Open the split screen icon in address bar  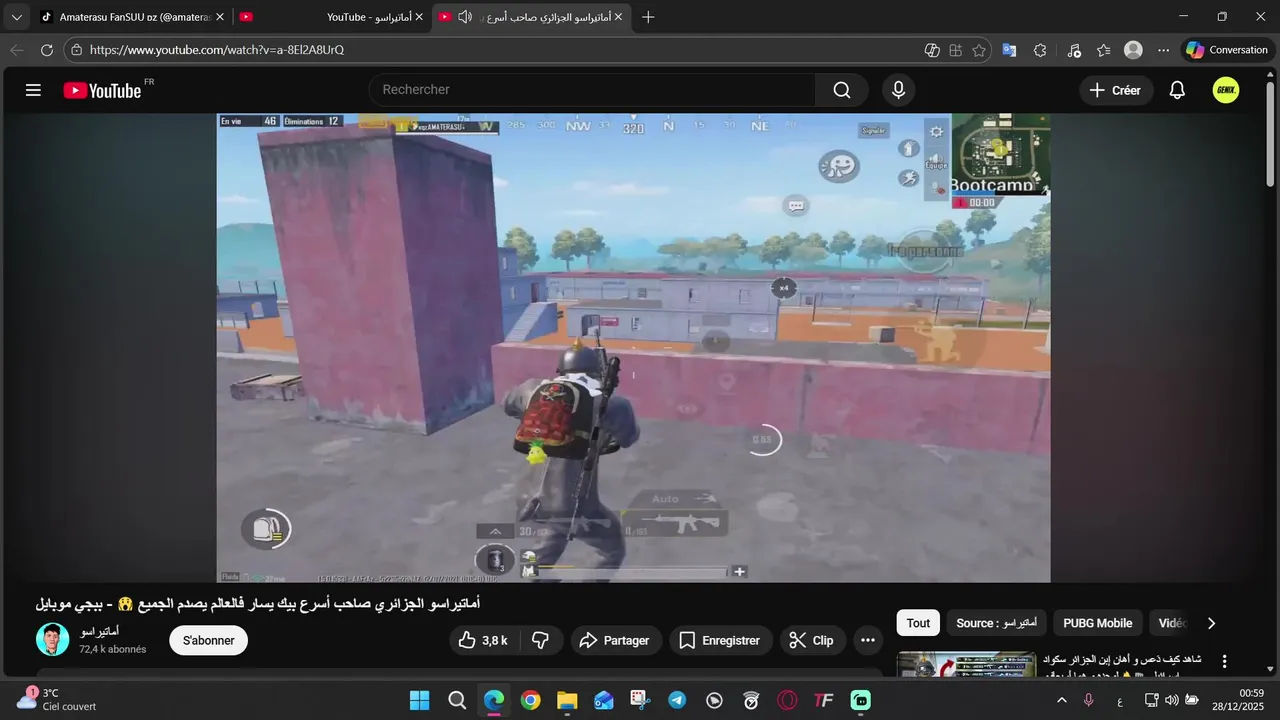(x=956, y=50)
